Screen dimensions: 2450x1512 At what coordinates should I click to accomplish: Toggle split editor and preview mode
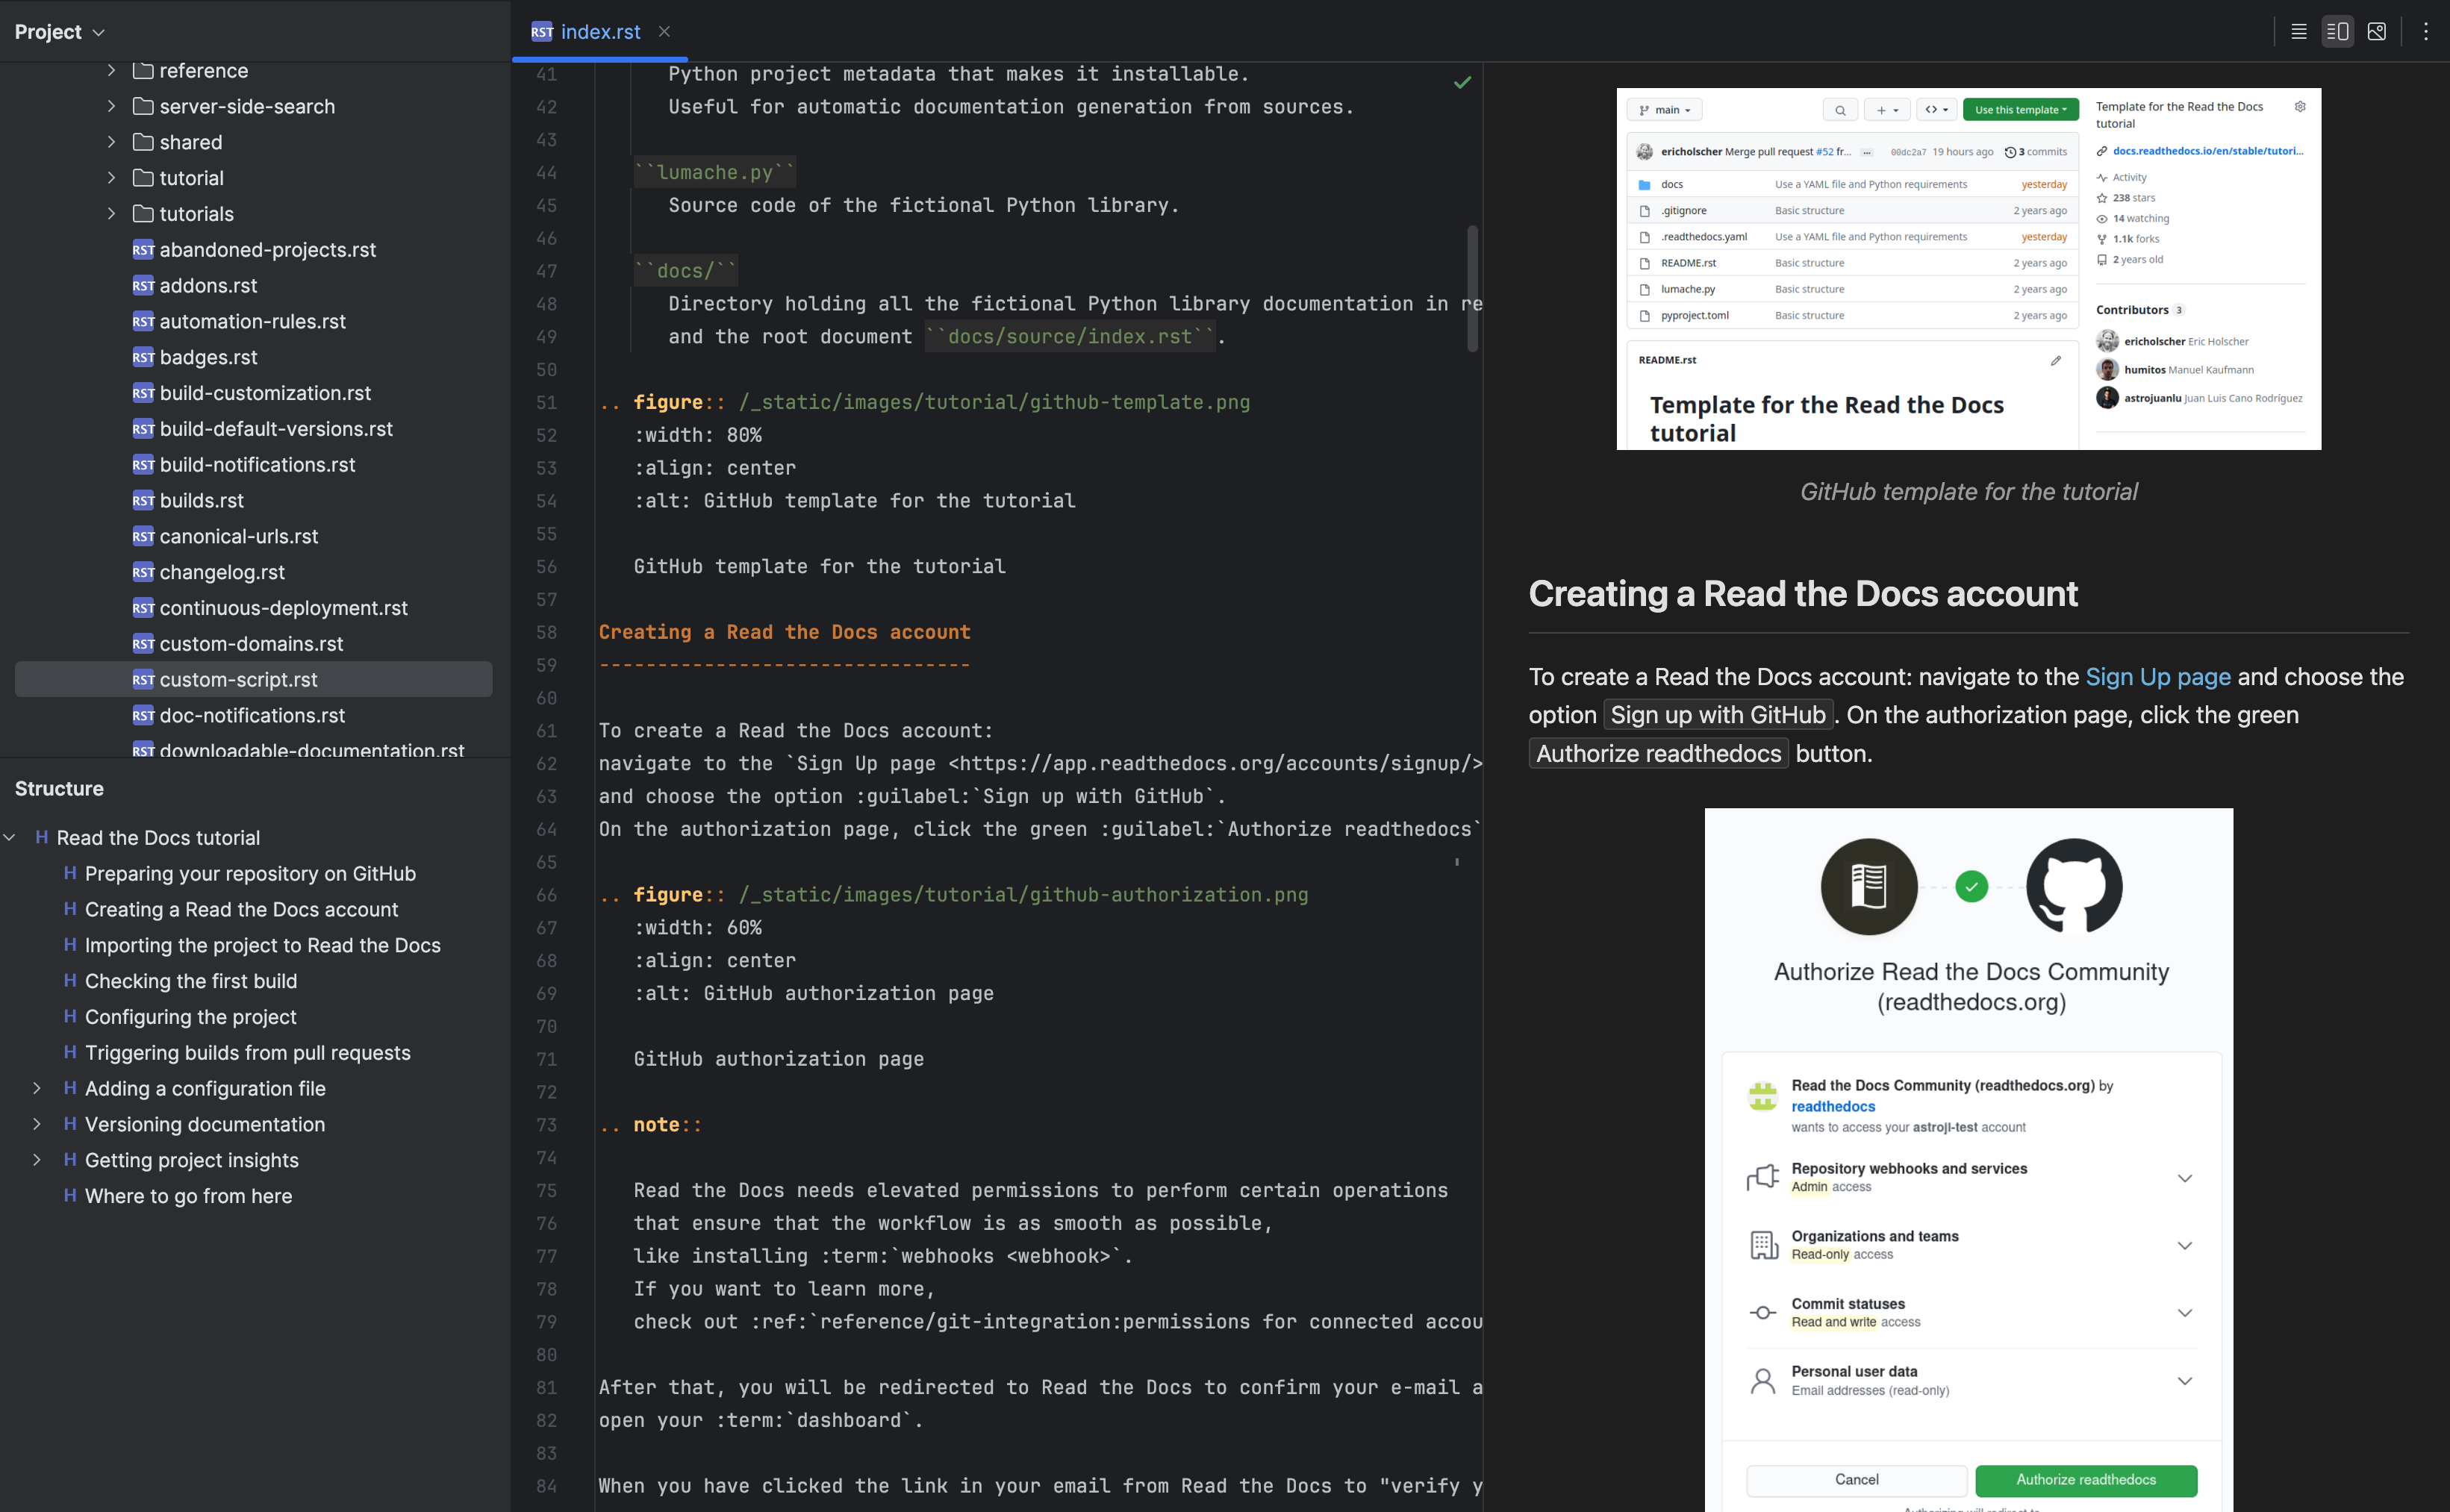pos(2337,31)
